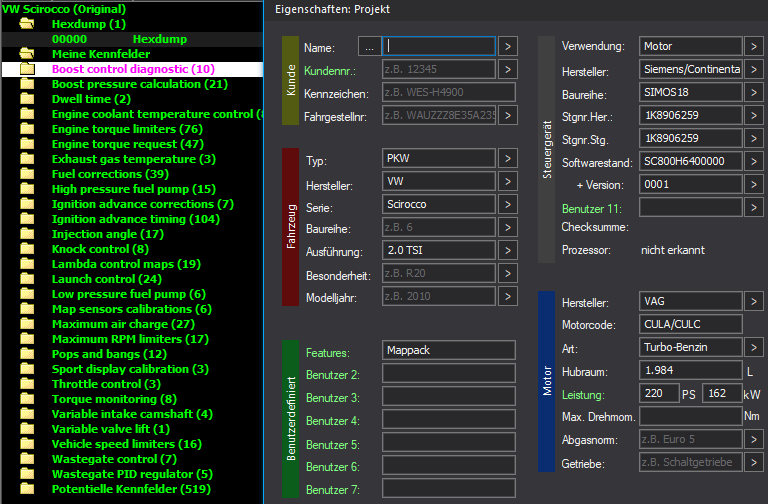Click the folder icon beside Boost pressure calculation
Screen dimensions: 768x504
pyautogui.click(x=27, y=84)
